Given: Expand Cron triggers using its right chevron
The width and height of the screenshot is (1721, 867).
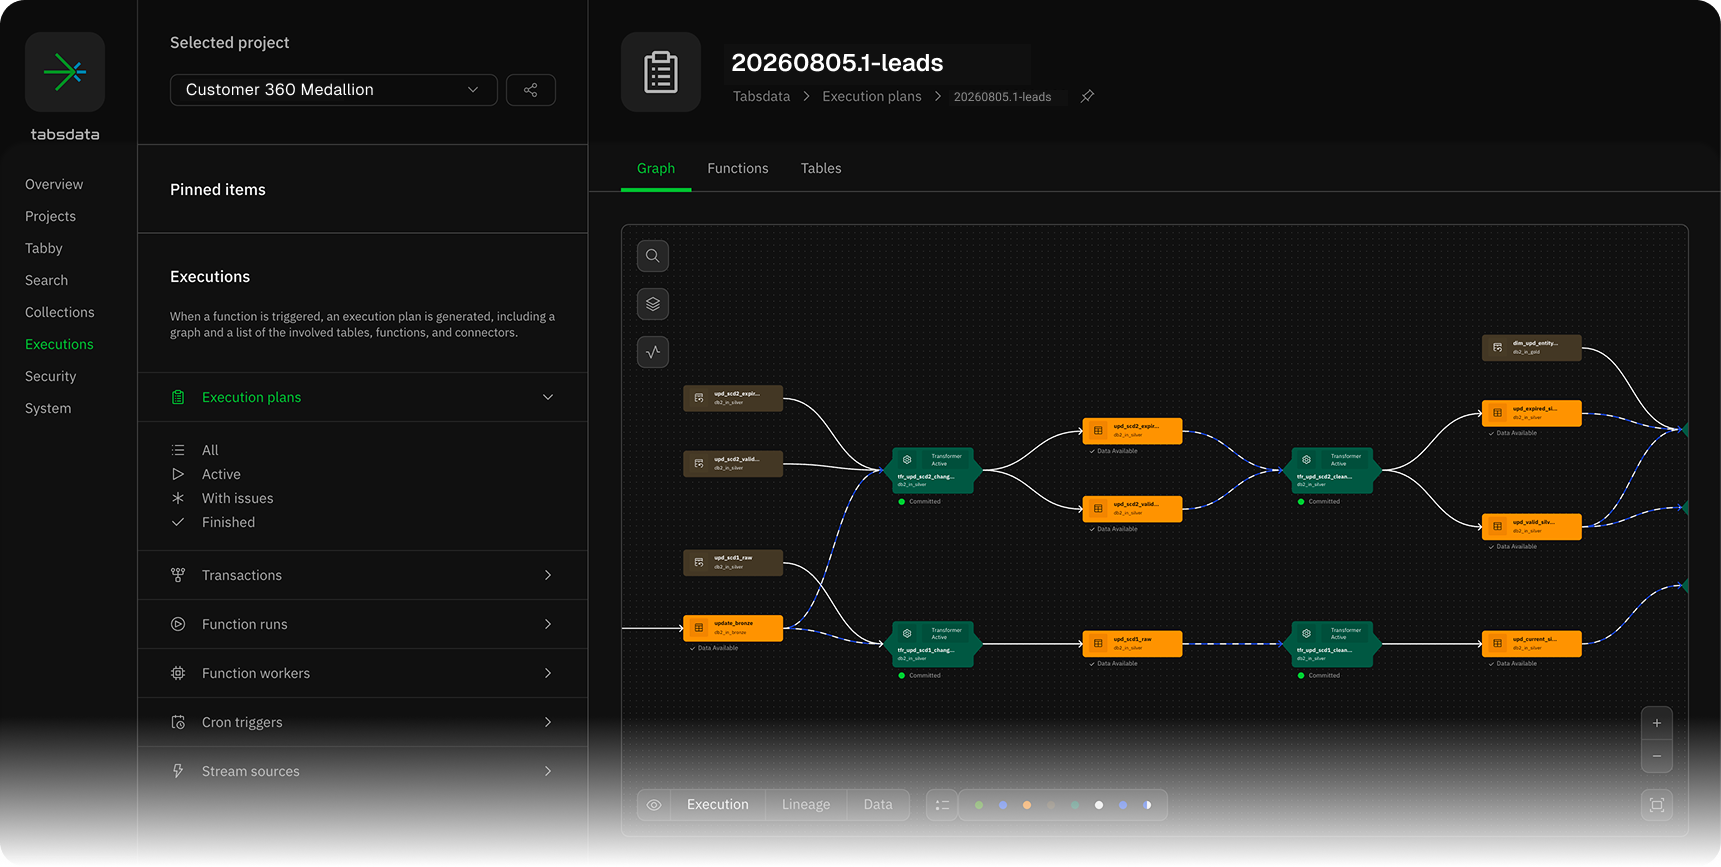Looking at the screenshot, I should tap(548, 722).
